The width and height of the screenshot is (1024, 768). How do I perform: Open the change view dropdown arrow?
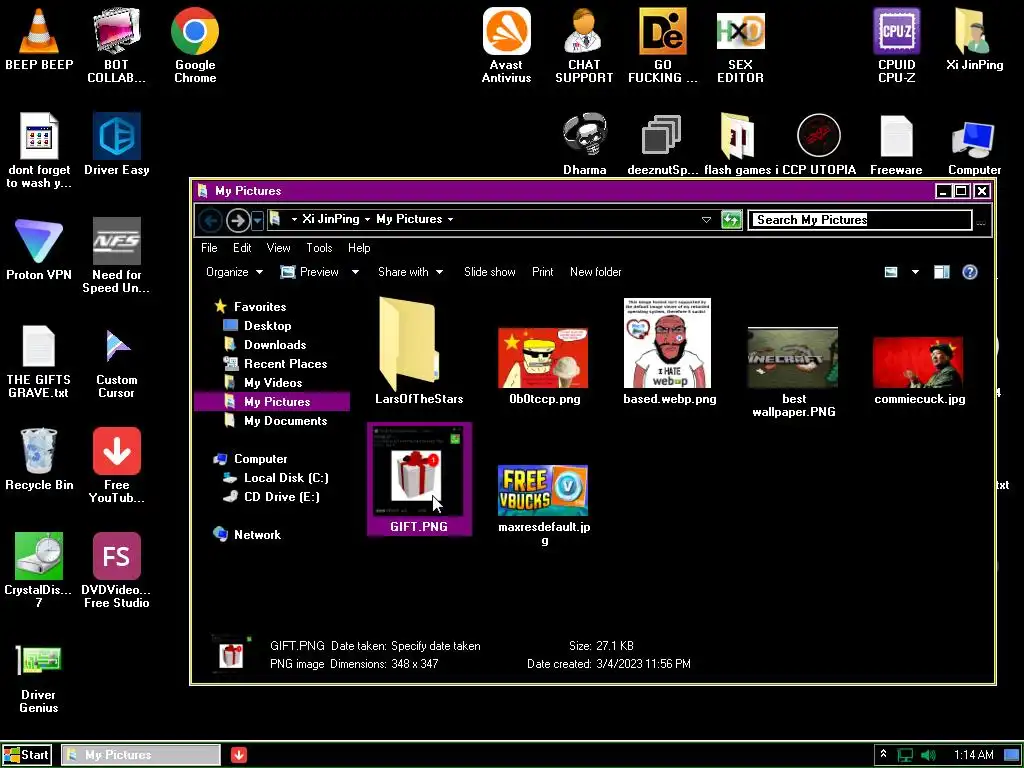pyautogui.click(x=915, y=272)
